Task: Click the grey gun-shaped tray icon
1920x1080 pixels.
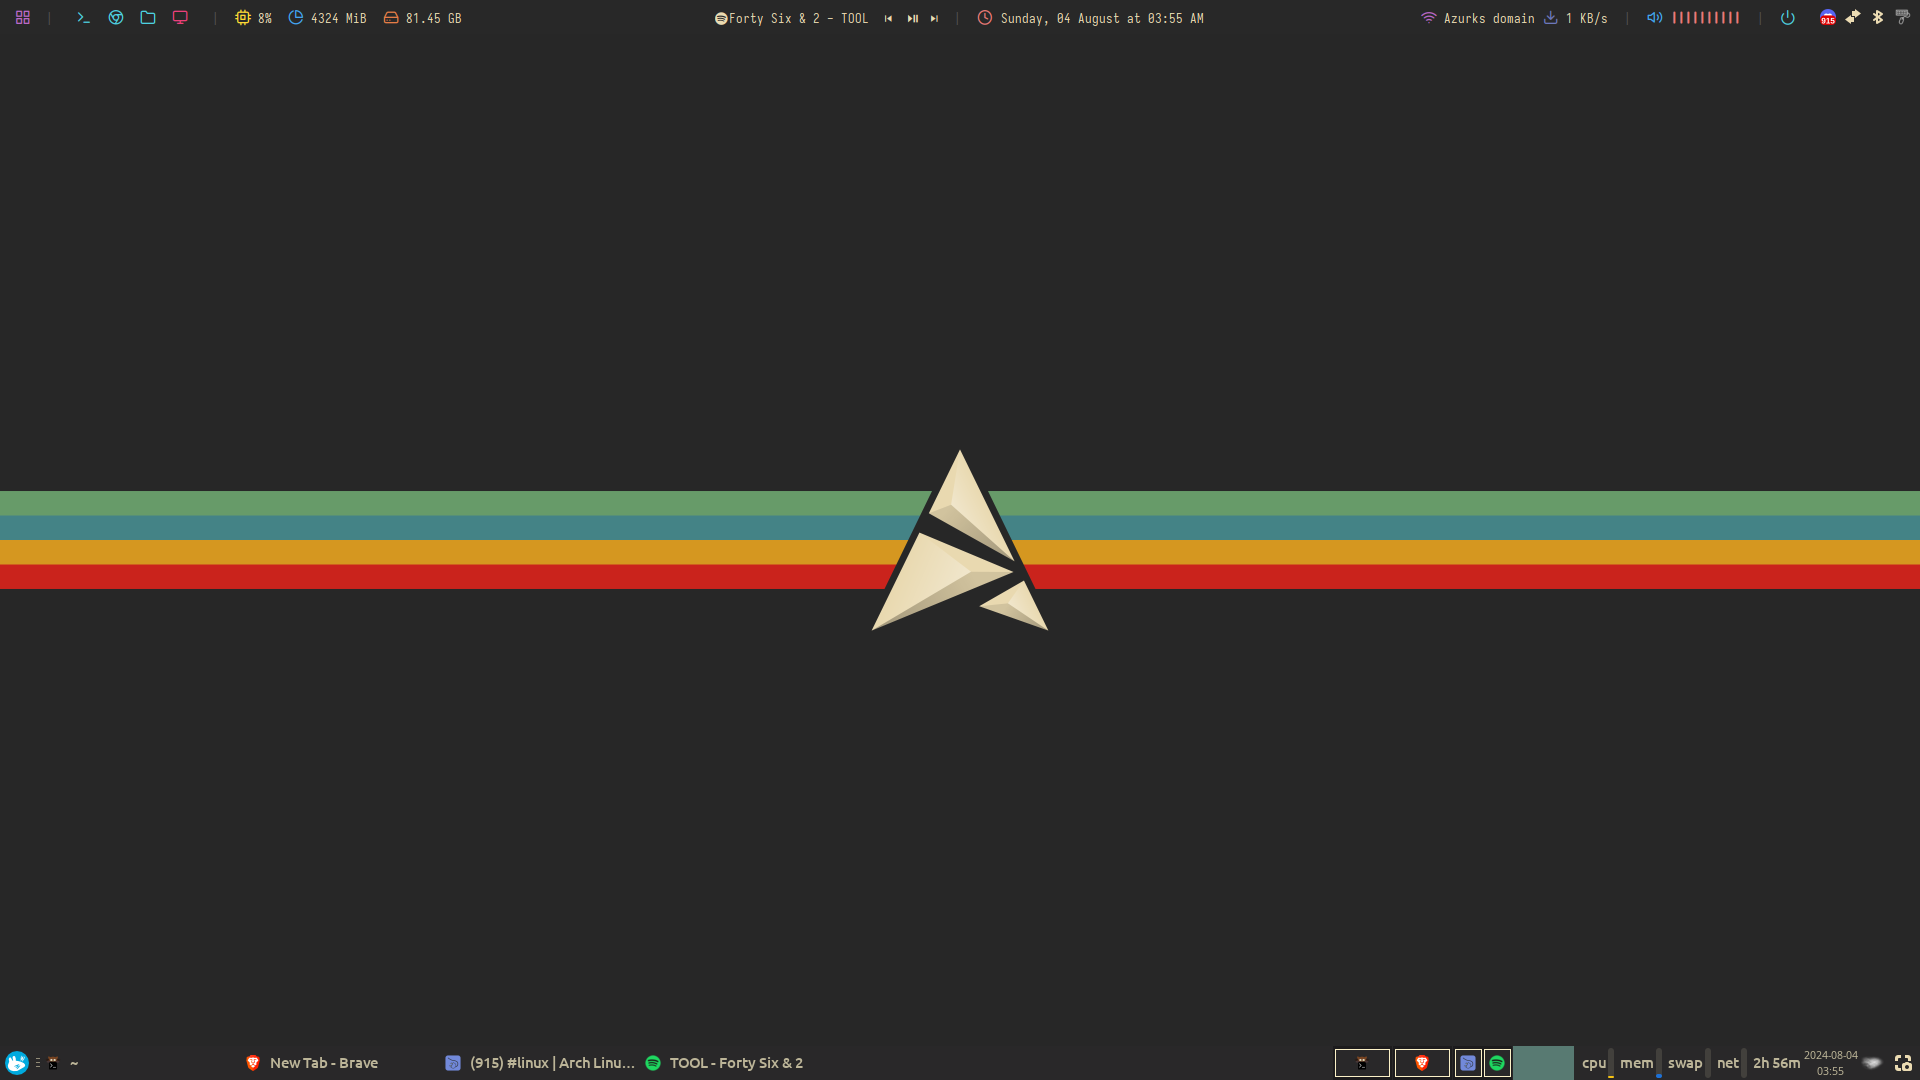Action: 1903,17
